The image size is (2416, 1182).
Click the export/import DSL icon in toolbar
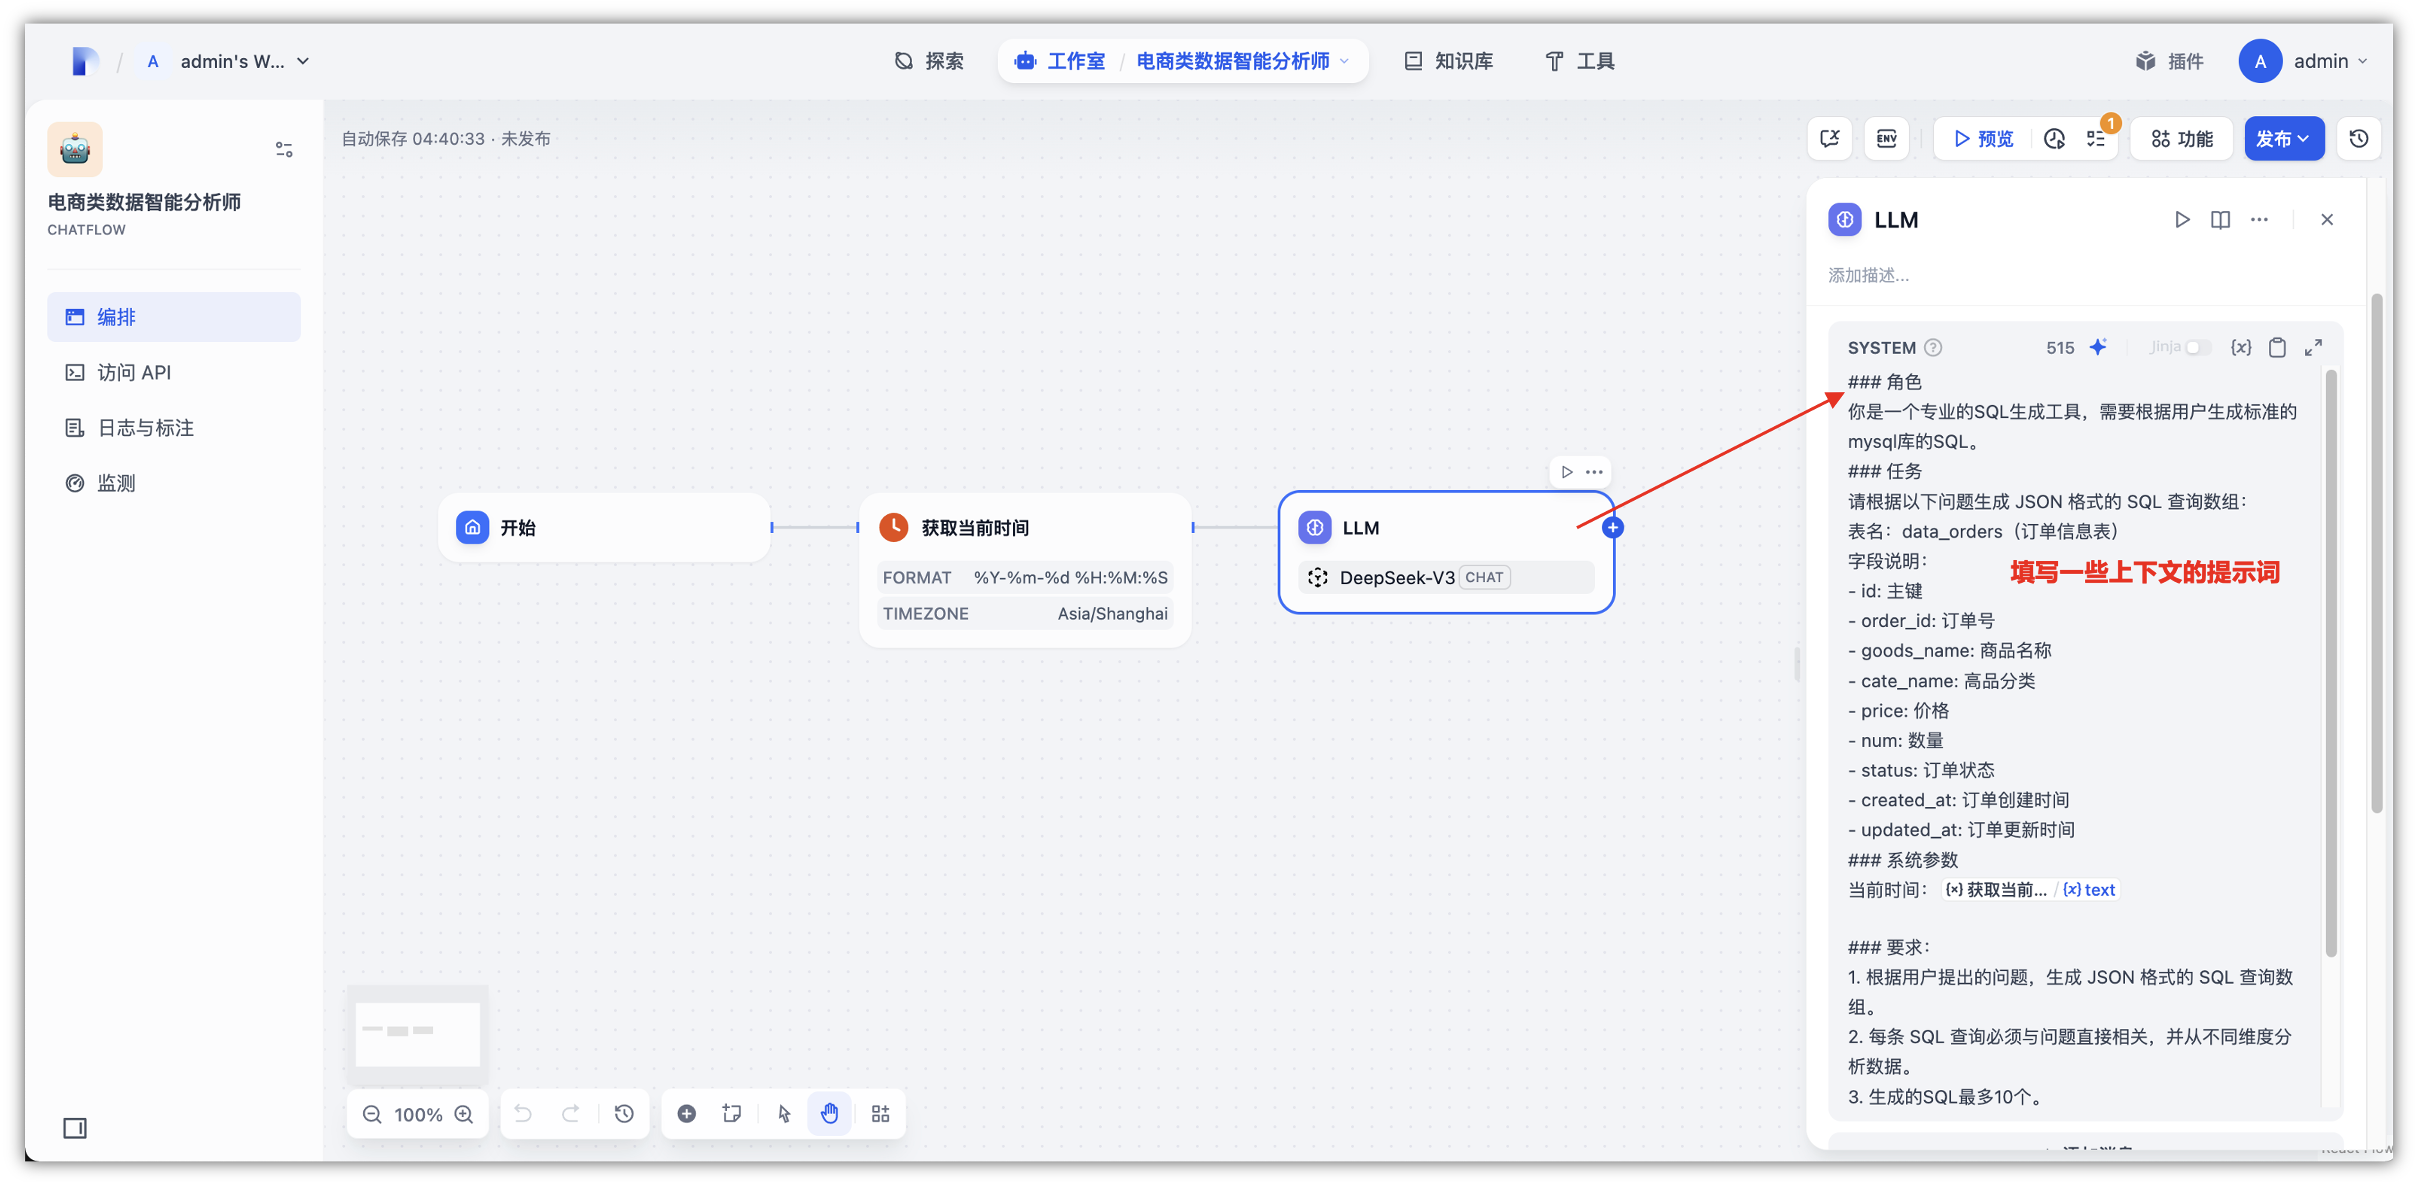1830,138
